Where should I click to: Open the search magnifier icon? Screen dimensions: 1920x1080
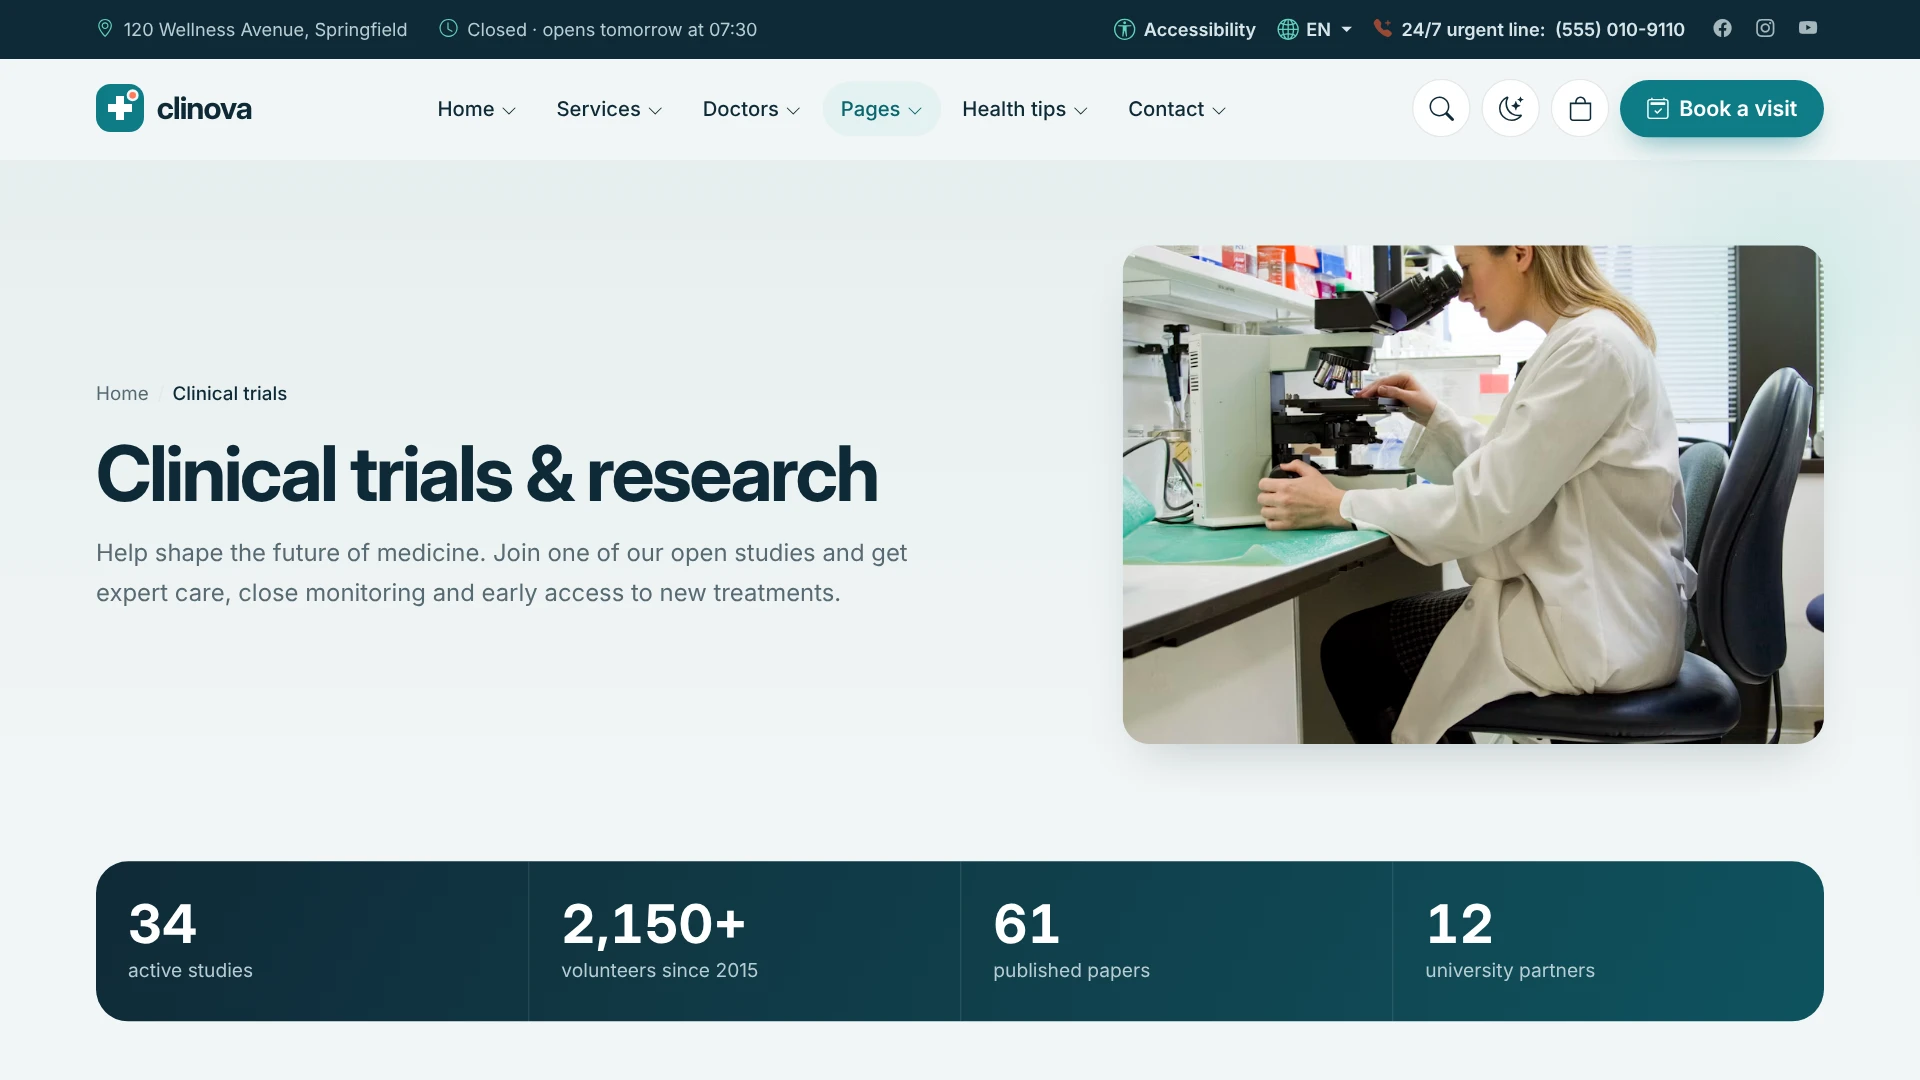click(1441, 109)
